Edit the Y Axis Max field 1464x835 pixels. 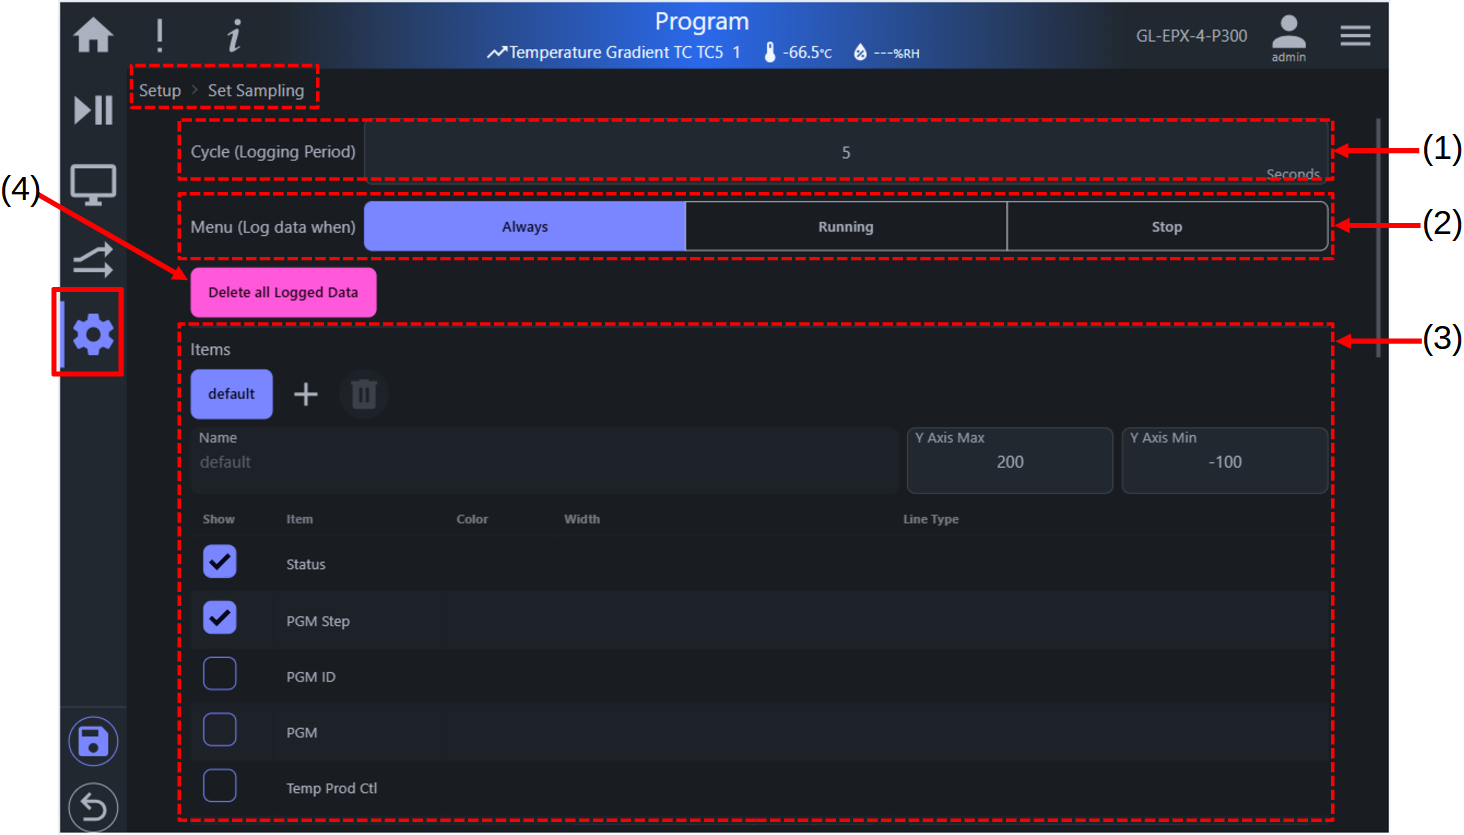point(1010,461)
